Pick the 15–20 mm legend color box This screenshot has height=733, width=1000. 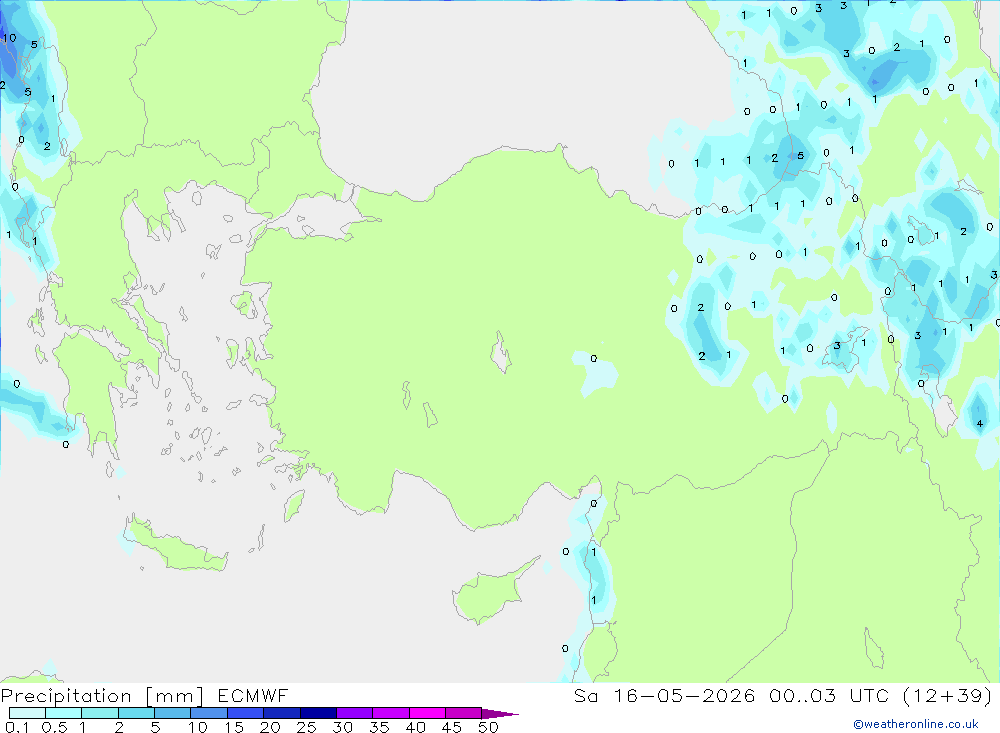[x=246, y=713]
